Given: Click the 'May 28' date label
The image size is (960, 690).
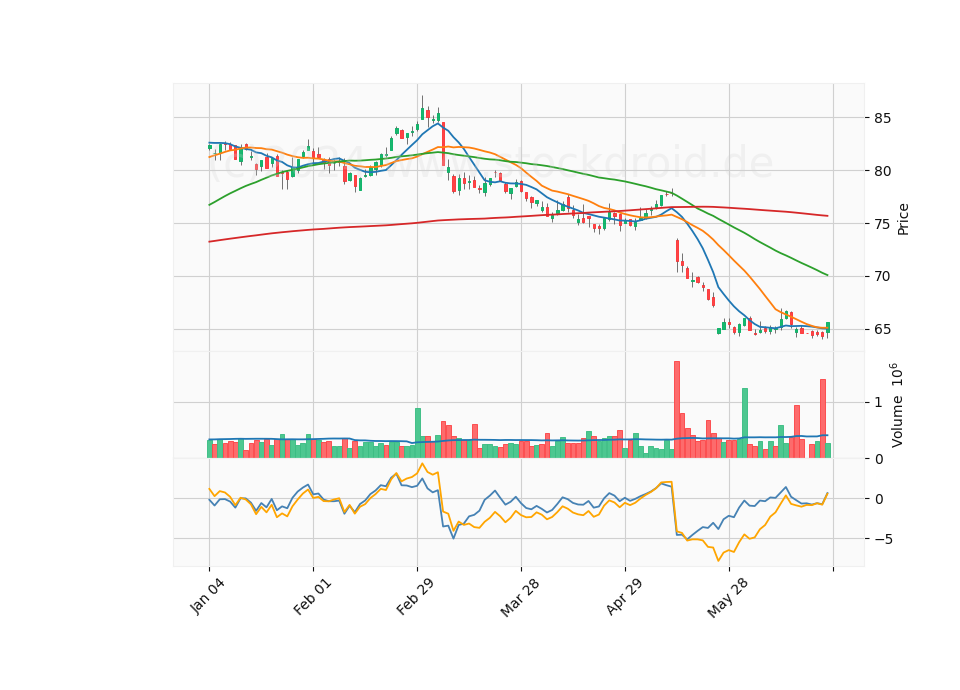Looking at the screenshot, I should pyautogui.click(x=727, y=597).
